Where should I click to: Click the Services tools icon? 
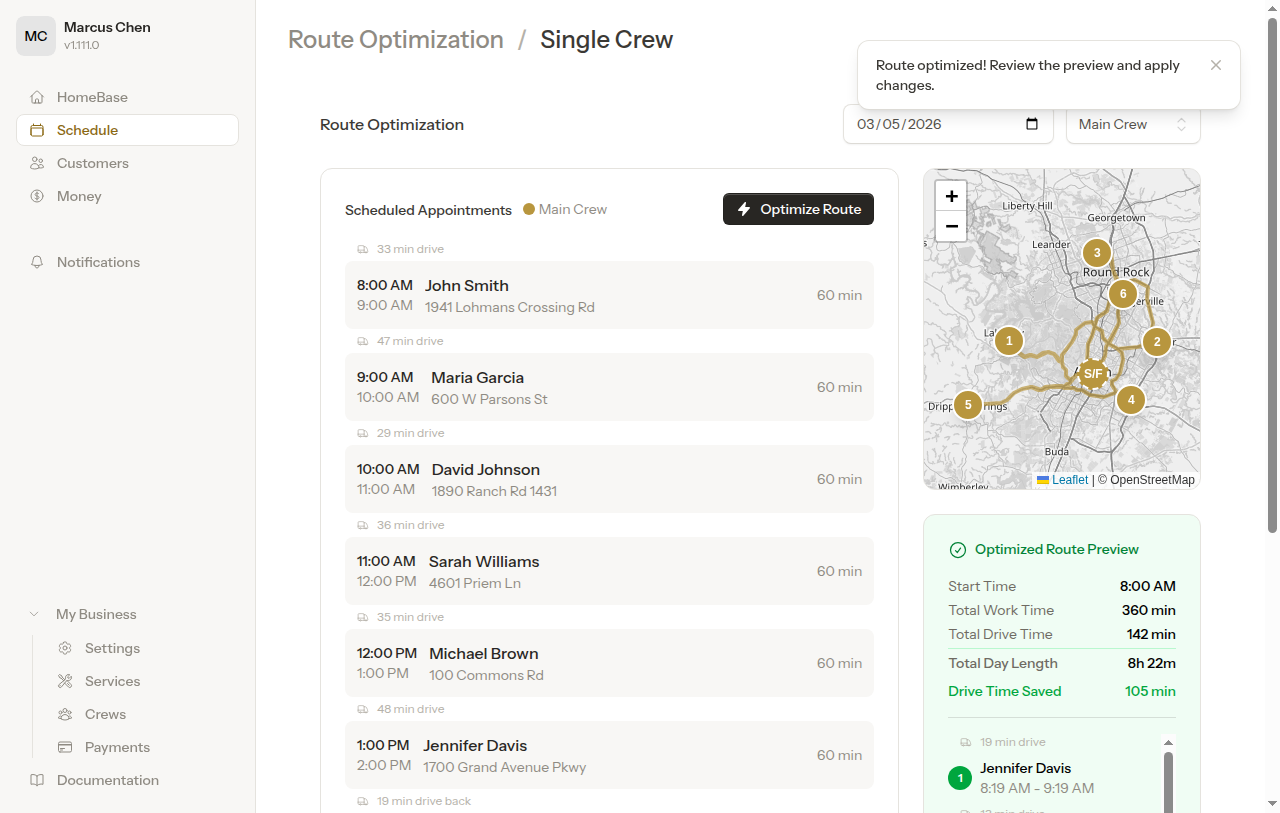(x=65, y=681)
